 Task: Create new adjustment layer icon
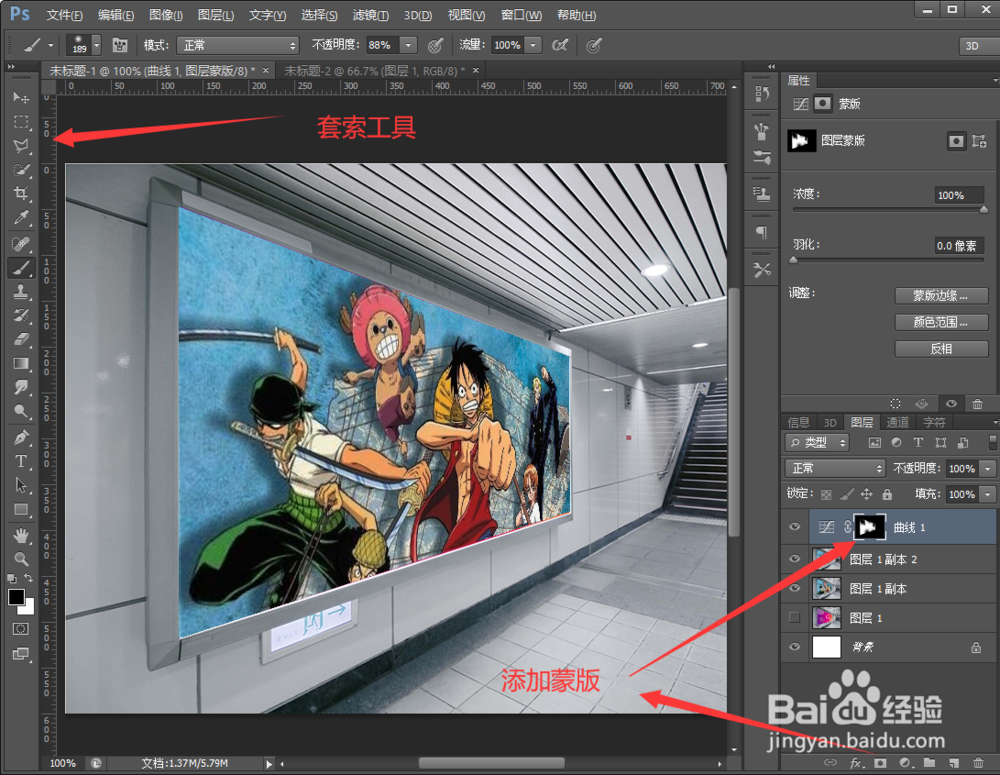pos(905,762)
